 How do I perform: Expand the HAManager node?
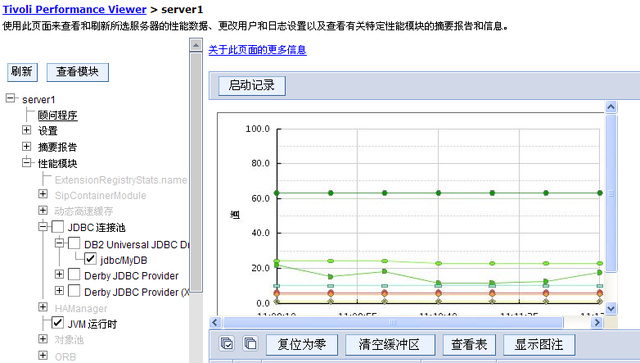coord(43,307)
